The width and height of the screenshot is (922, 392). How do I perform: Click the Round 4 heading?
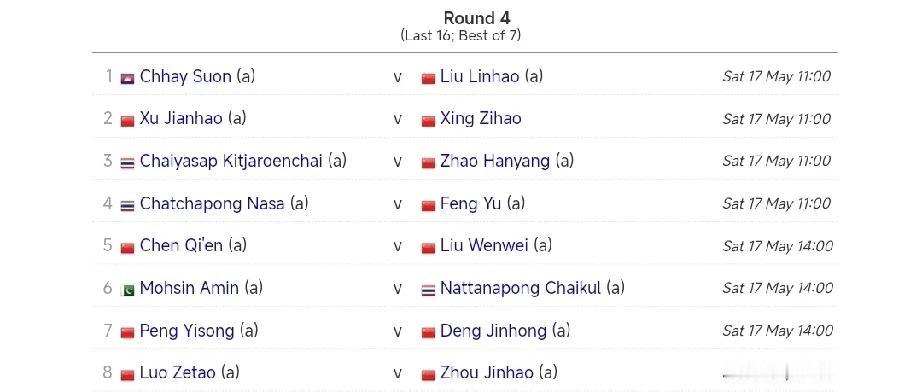pyautogui.click(x=477, y=17)
